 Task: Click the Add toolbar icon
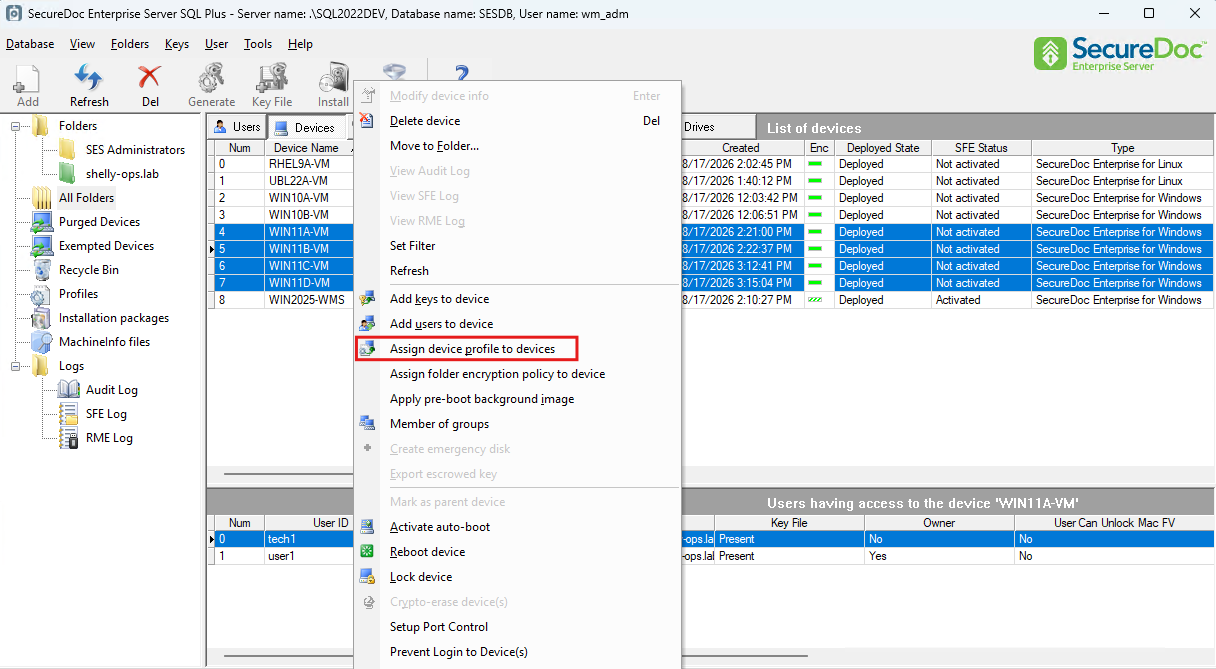(x=27, y=80)
